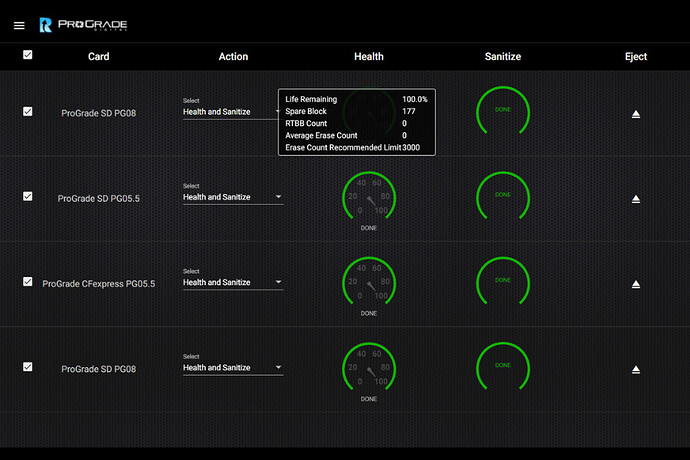
Task: Eject the last ProGrade SD PG08 card
Action: 635,370
